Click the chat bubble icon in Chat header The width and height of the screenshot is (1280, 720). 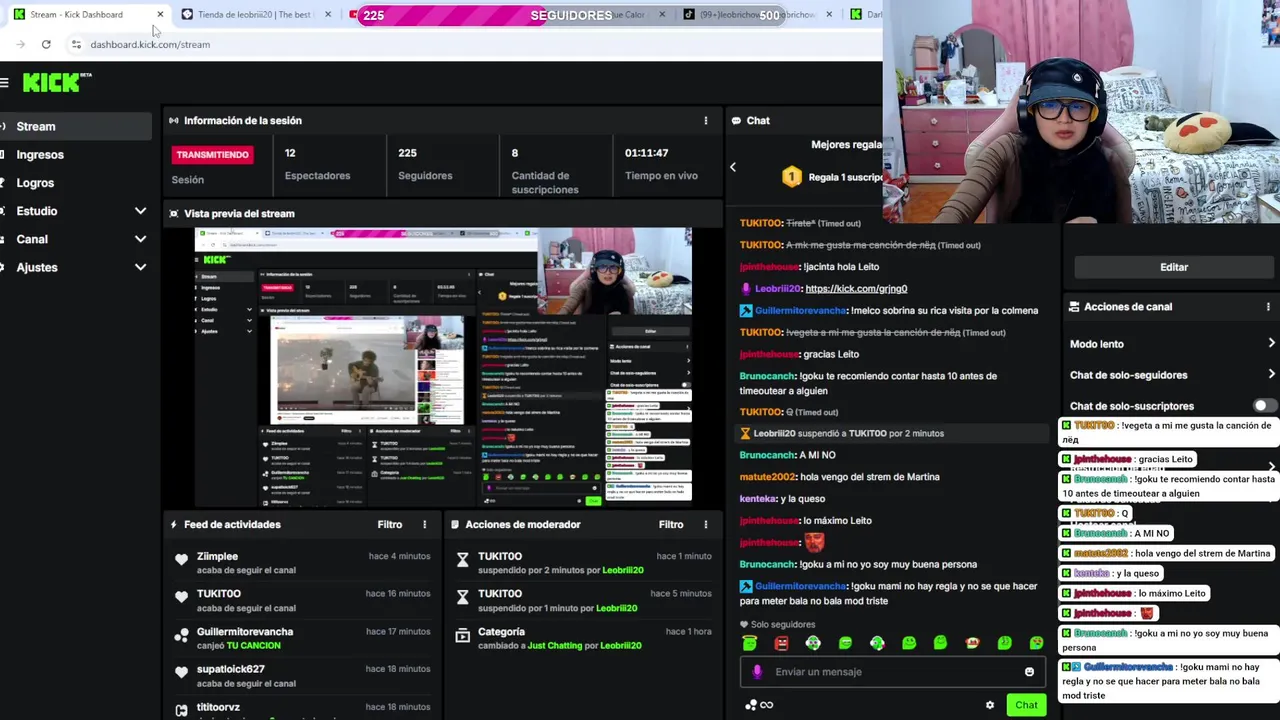tap(736, 121)
